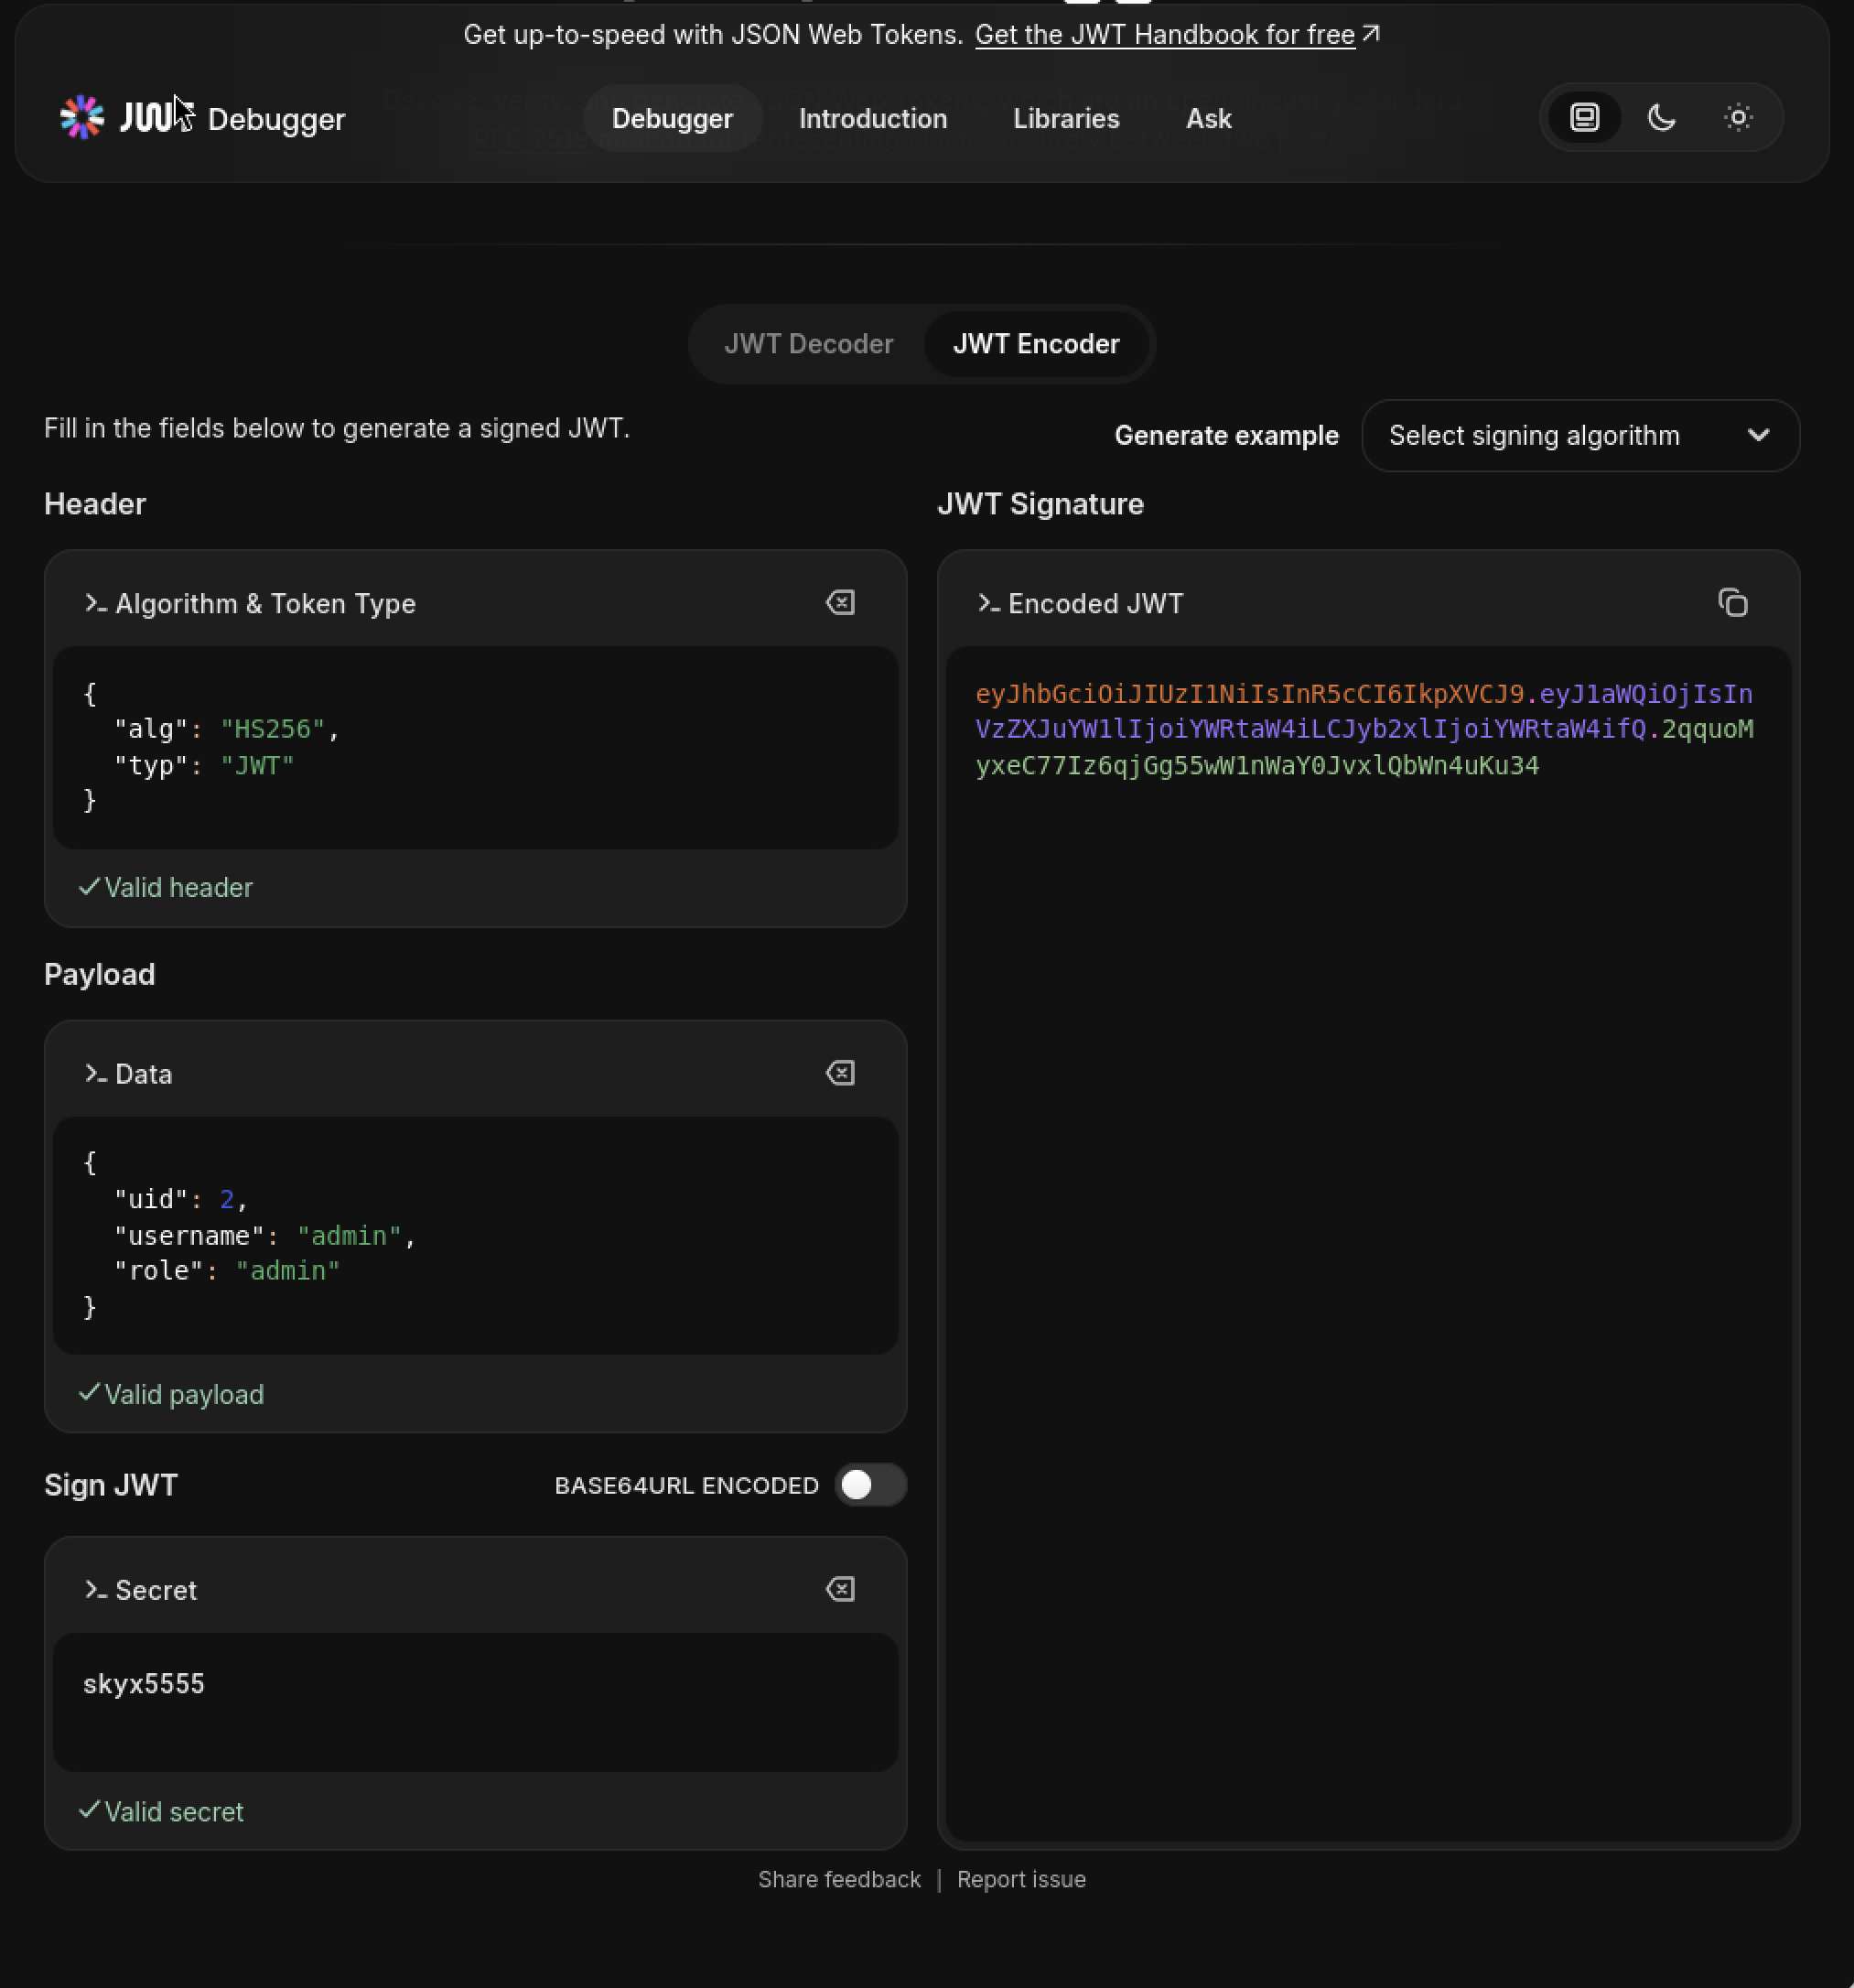
Task: Open the Ask nav item
Action: click(1208, 118)
